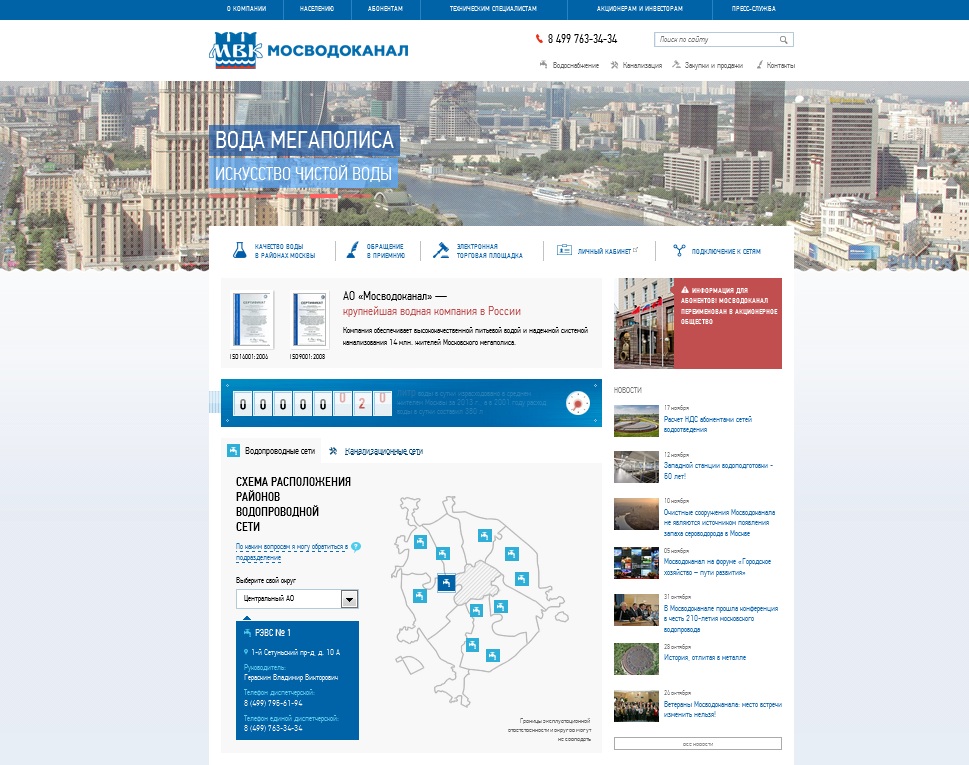The height and width of the screenshot is (765, 969).
Task: Open «По каким вопросам я могу обратиться» link
Action: [x=291, y=552]
